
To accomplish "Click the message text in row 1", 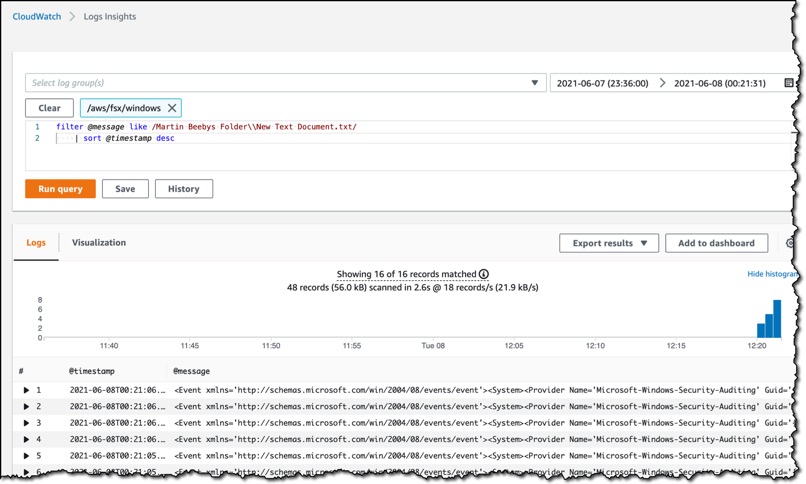I will click(x=481, y=390).
